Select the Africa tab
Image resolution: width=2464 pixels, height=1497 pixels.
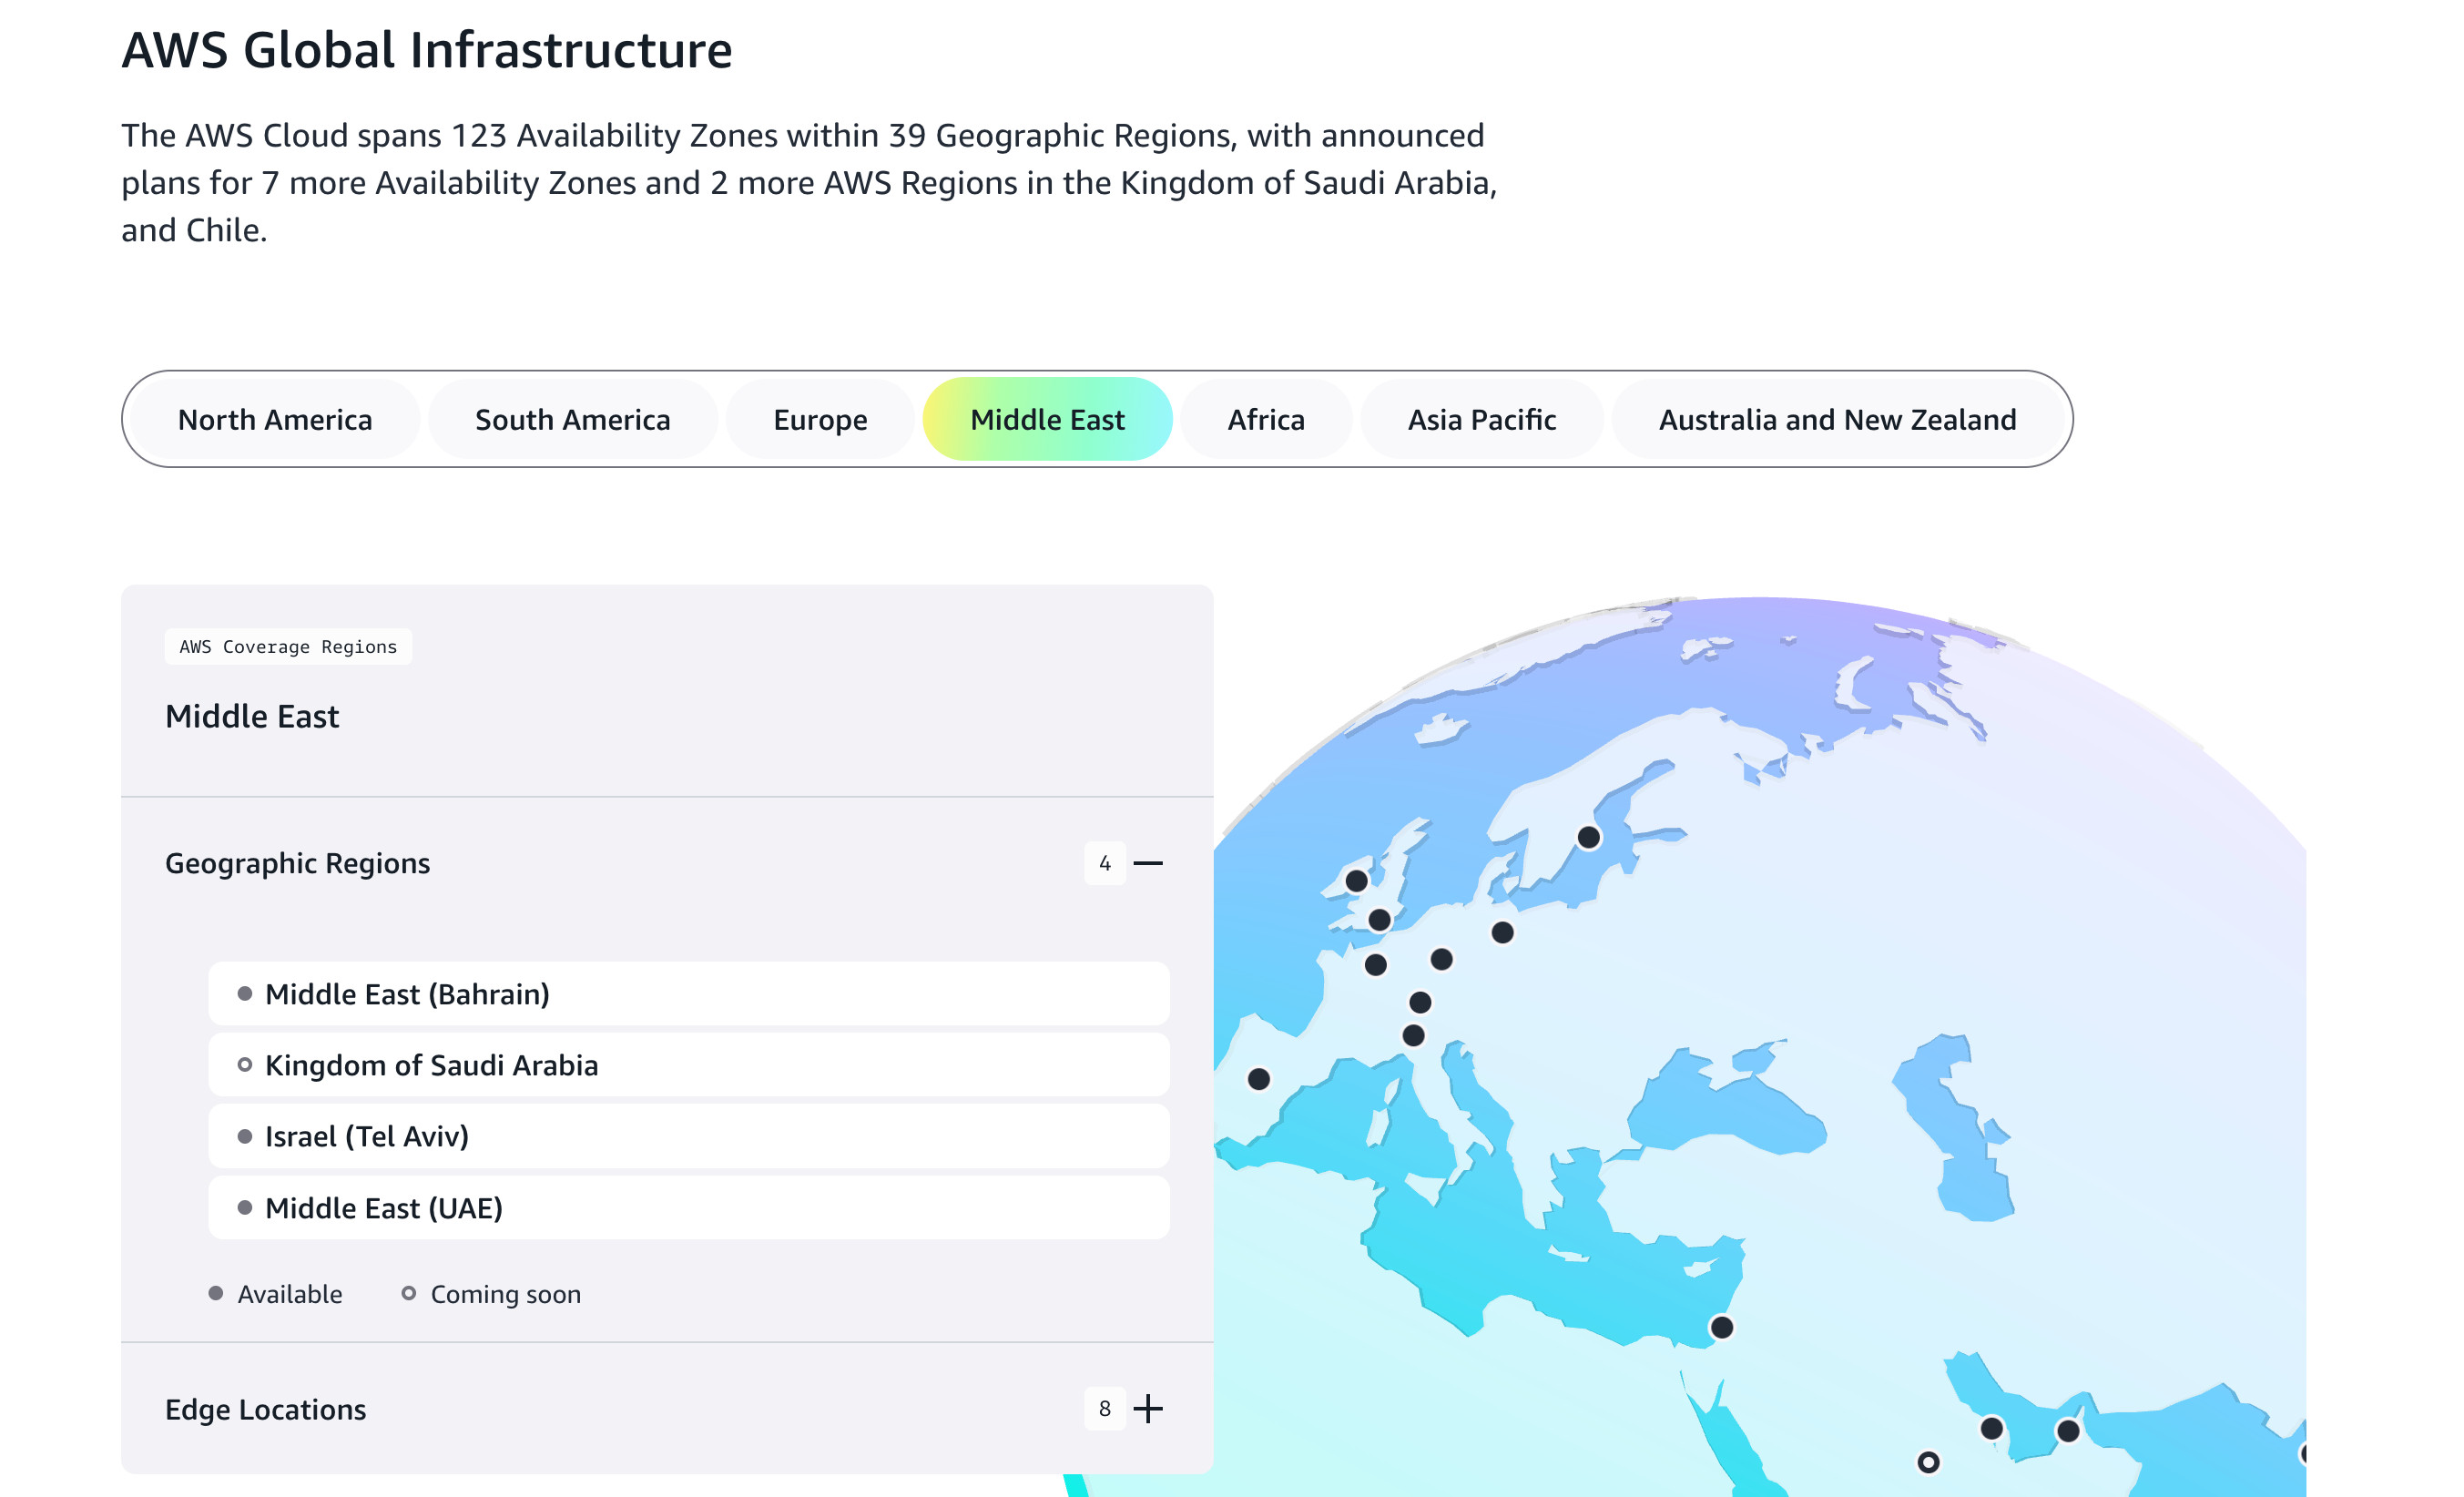1265,419
